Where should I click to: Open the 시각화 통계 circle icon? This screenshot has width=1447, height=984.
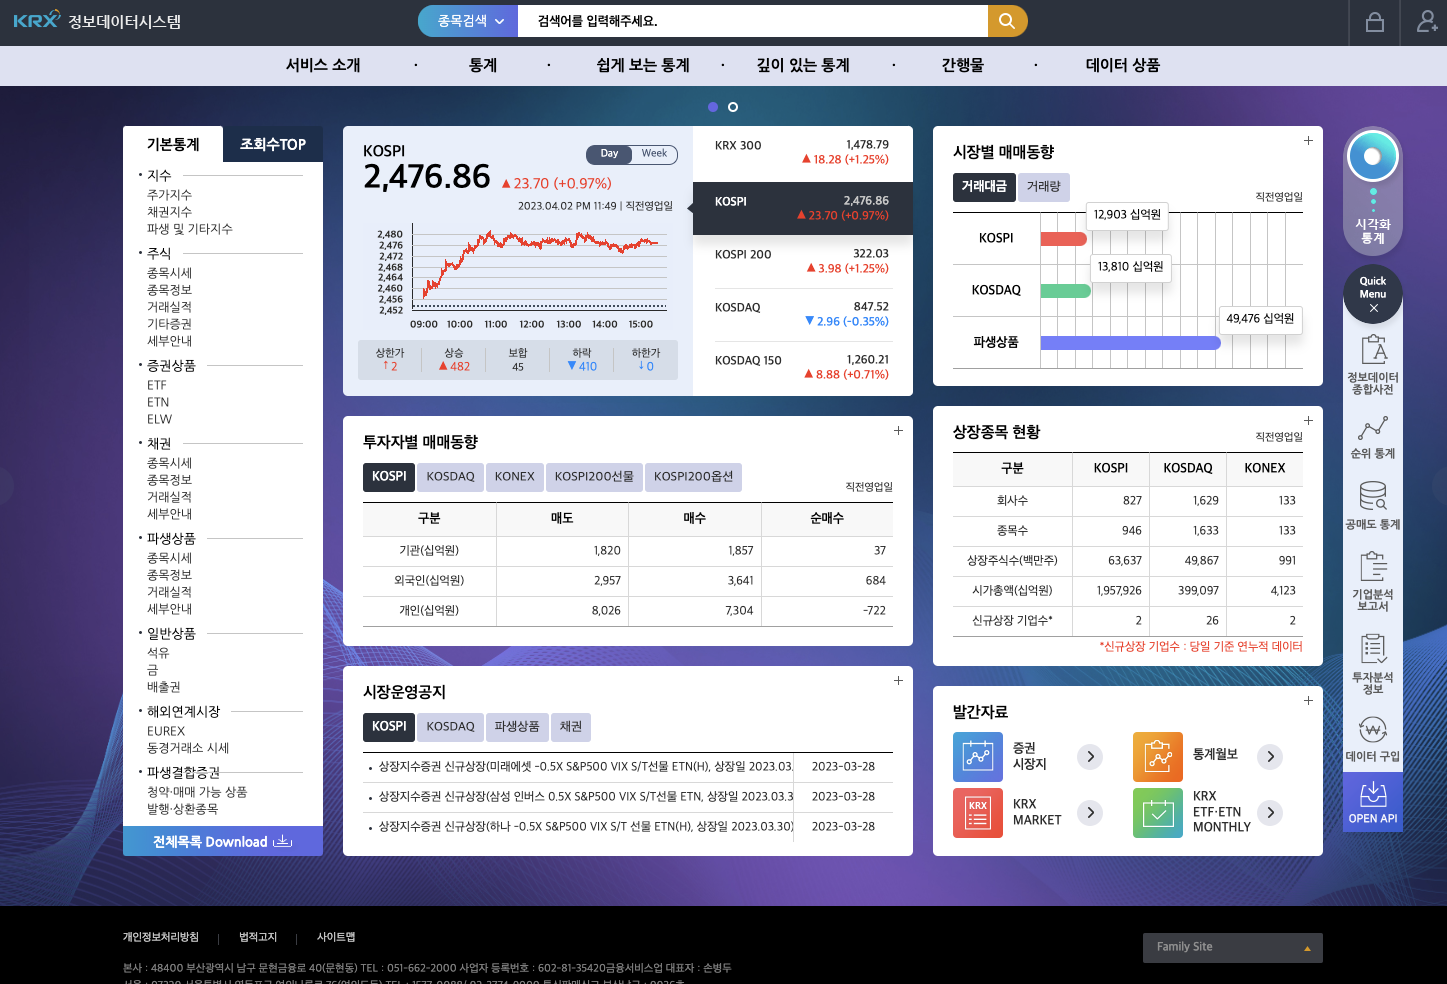pyautogui.click(x=1373, y=157)
